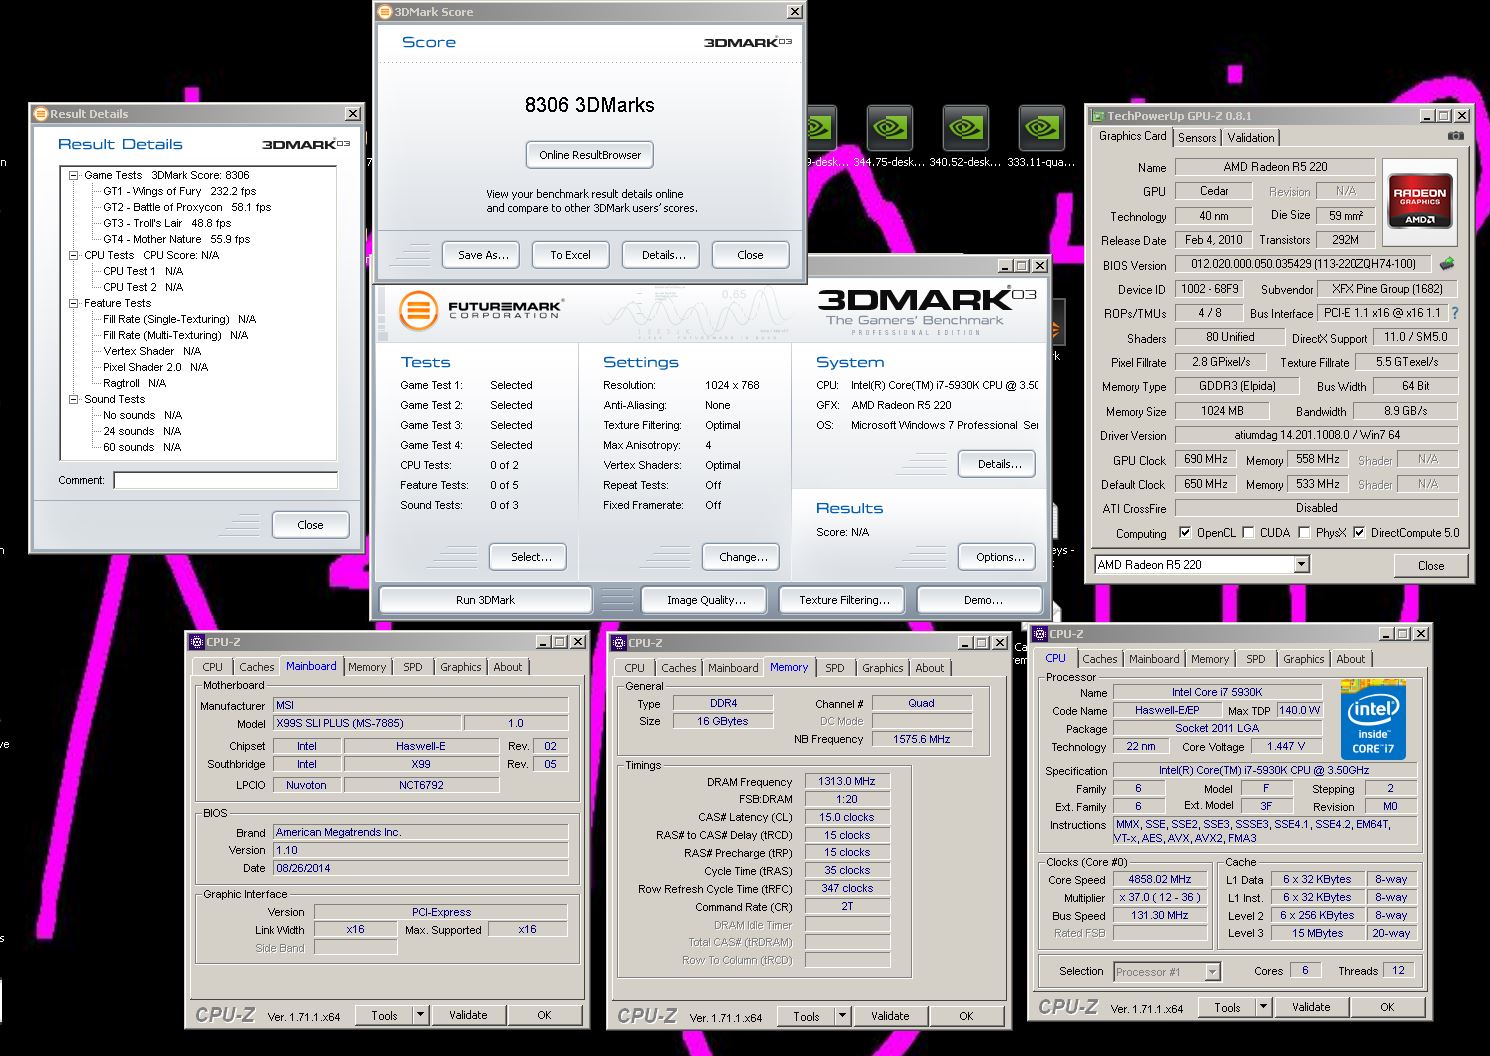Open SPD tab in CPU-Z Mainboard window
Screen dimensions: 1490x1056
click(412, 667)
